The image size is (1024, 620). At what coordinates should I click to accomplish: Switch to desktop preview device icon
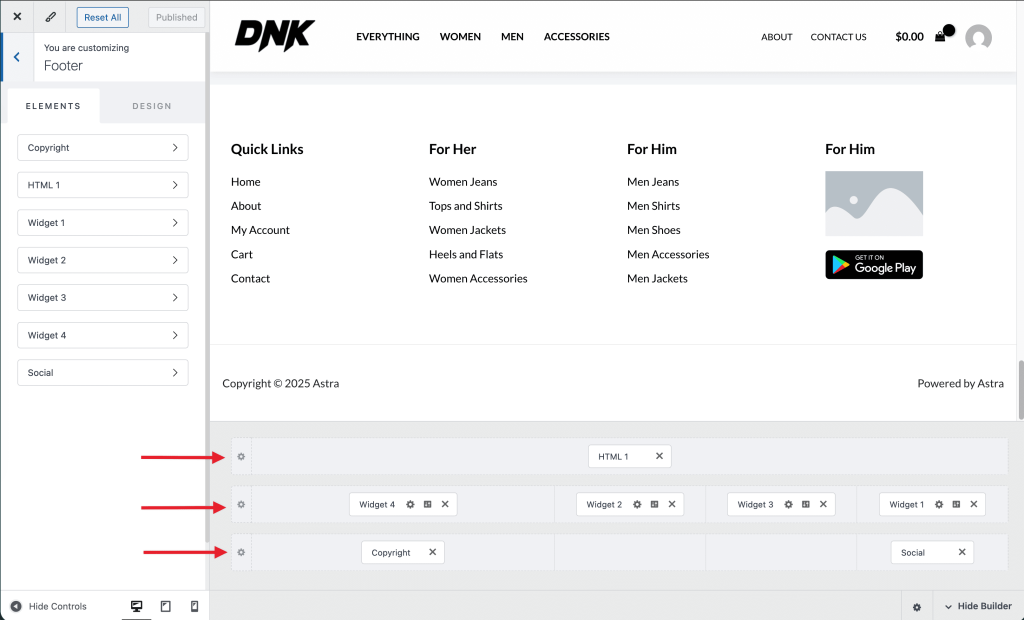(x=137, y=606)
